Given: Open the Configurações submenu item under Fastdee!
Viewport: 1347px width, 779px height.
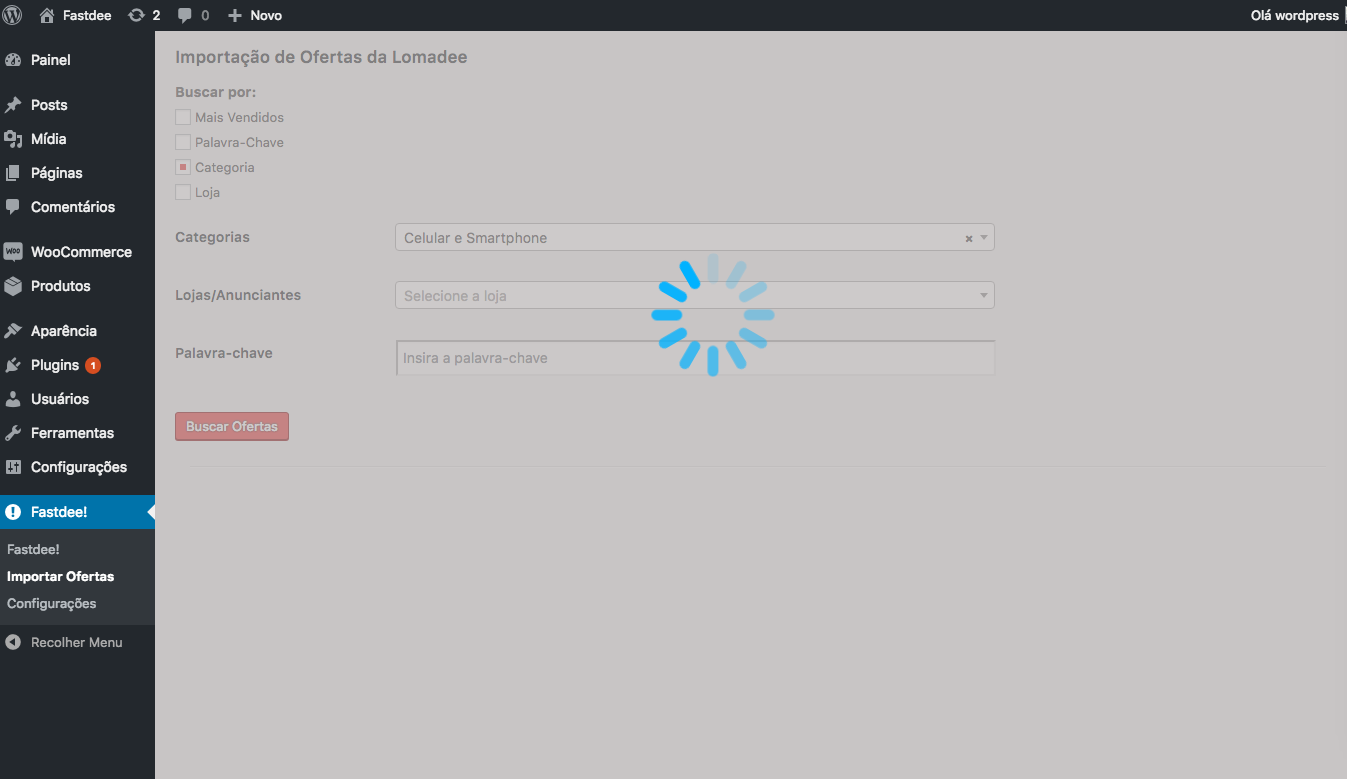Looking at the screenshot, I should point(51,603).
